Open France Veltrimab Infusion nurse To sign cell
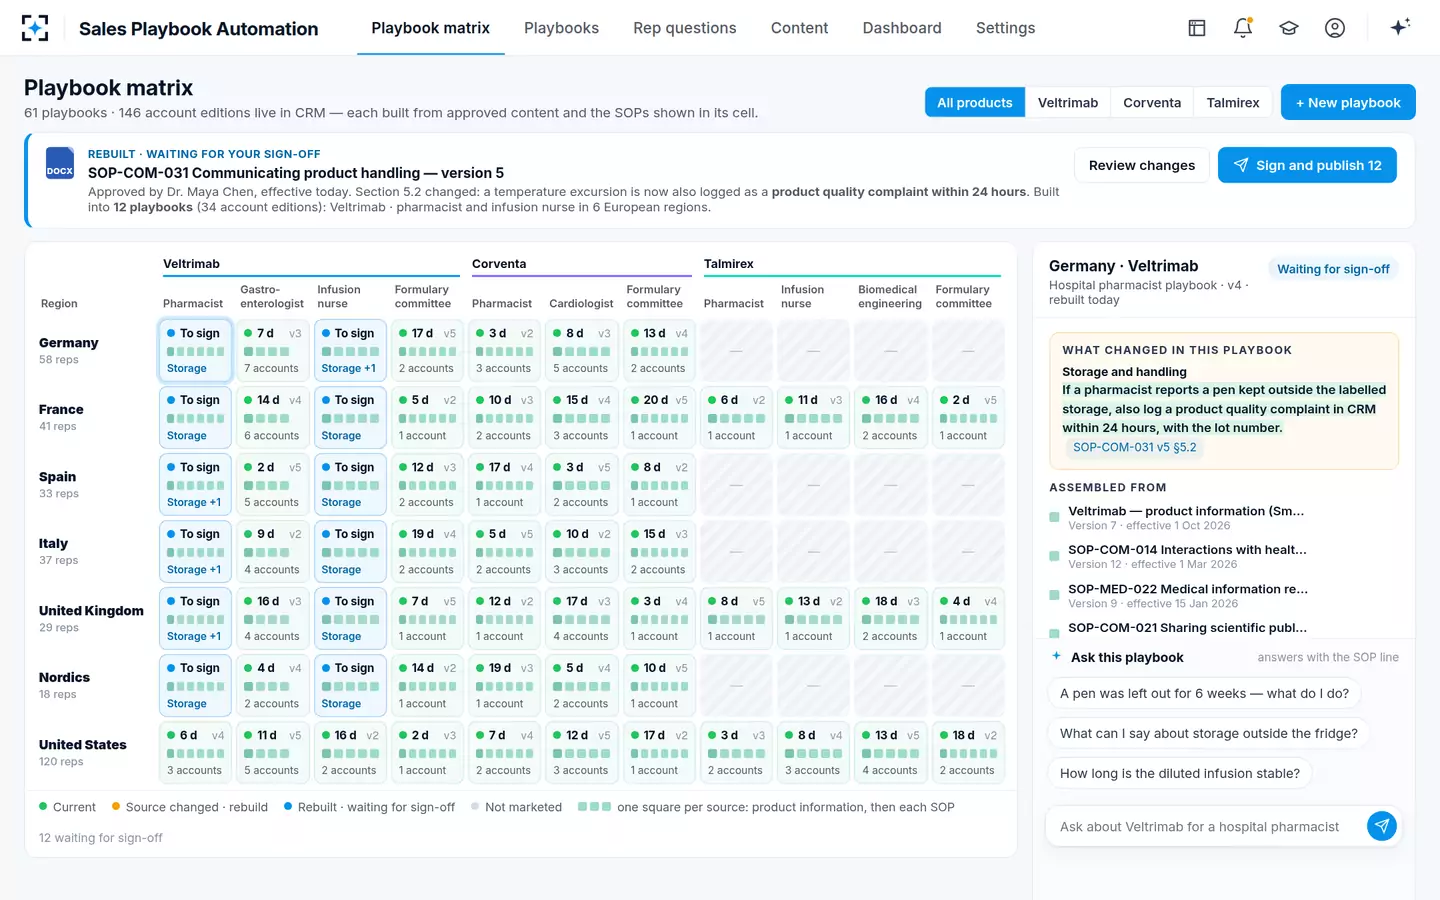The width and height of the screenshot is (1440, 900). 350,417
